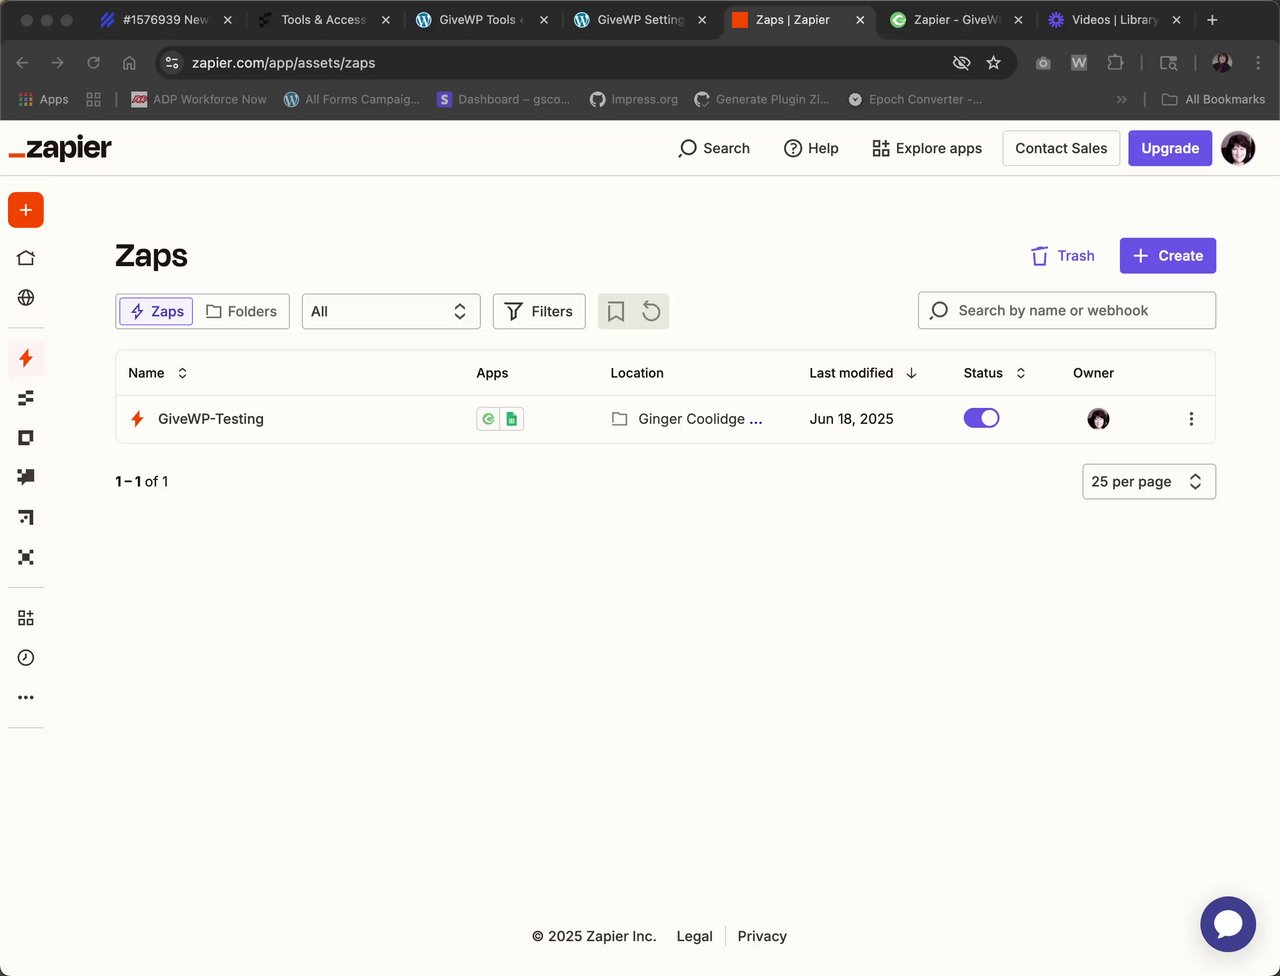The height and width of the screenshot is (976, 1280).
Task: Sort by the Last modified column
Action: 863,373
